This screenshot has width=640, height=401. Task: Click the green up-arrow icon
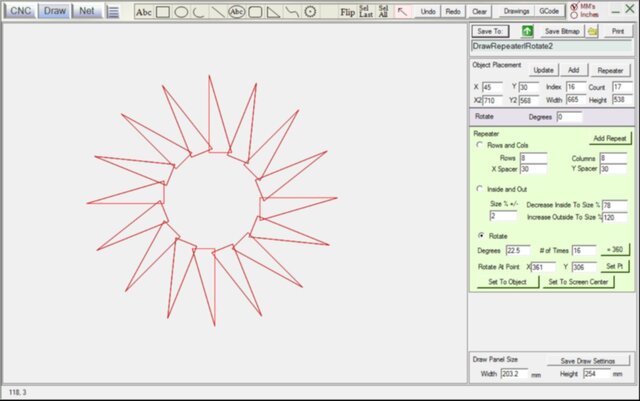pos(527,31)
